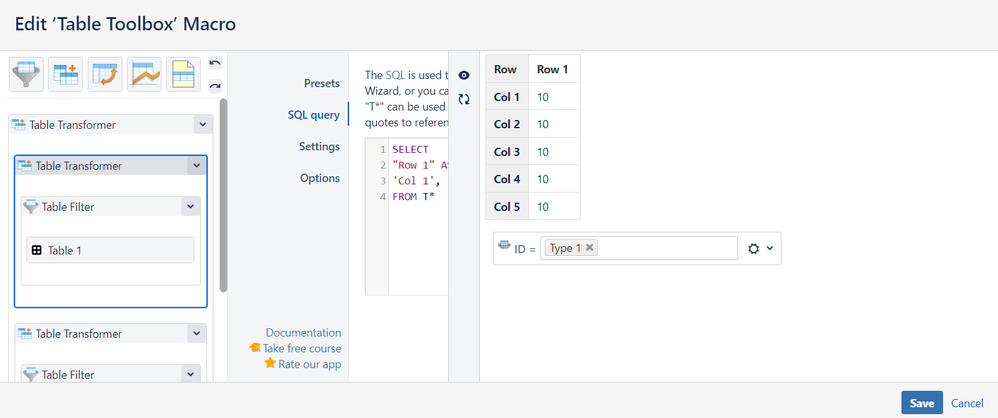Click the Table Transformer toolbar icon
Viewport: 998px width, 418px height.
click(66, 74)
